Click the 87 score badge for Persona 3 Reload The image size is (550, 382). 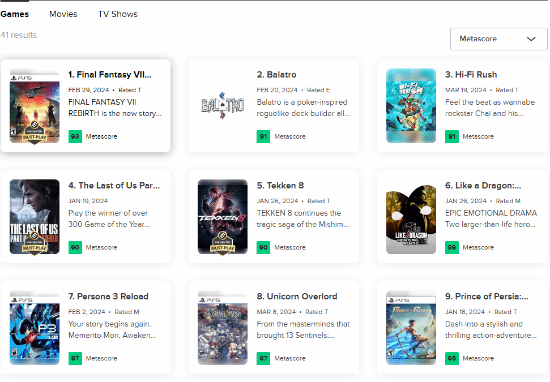pyautogui.click(x=75, y=358)
